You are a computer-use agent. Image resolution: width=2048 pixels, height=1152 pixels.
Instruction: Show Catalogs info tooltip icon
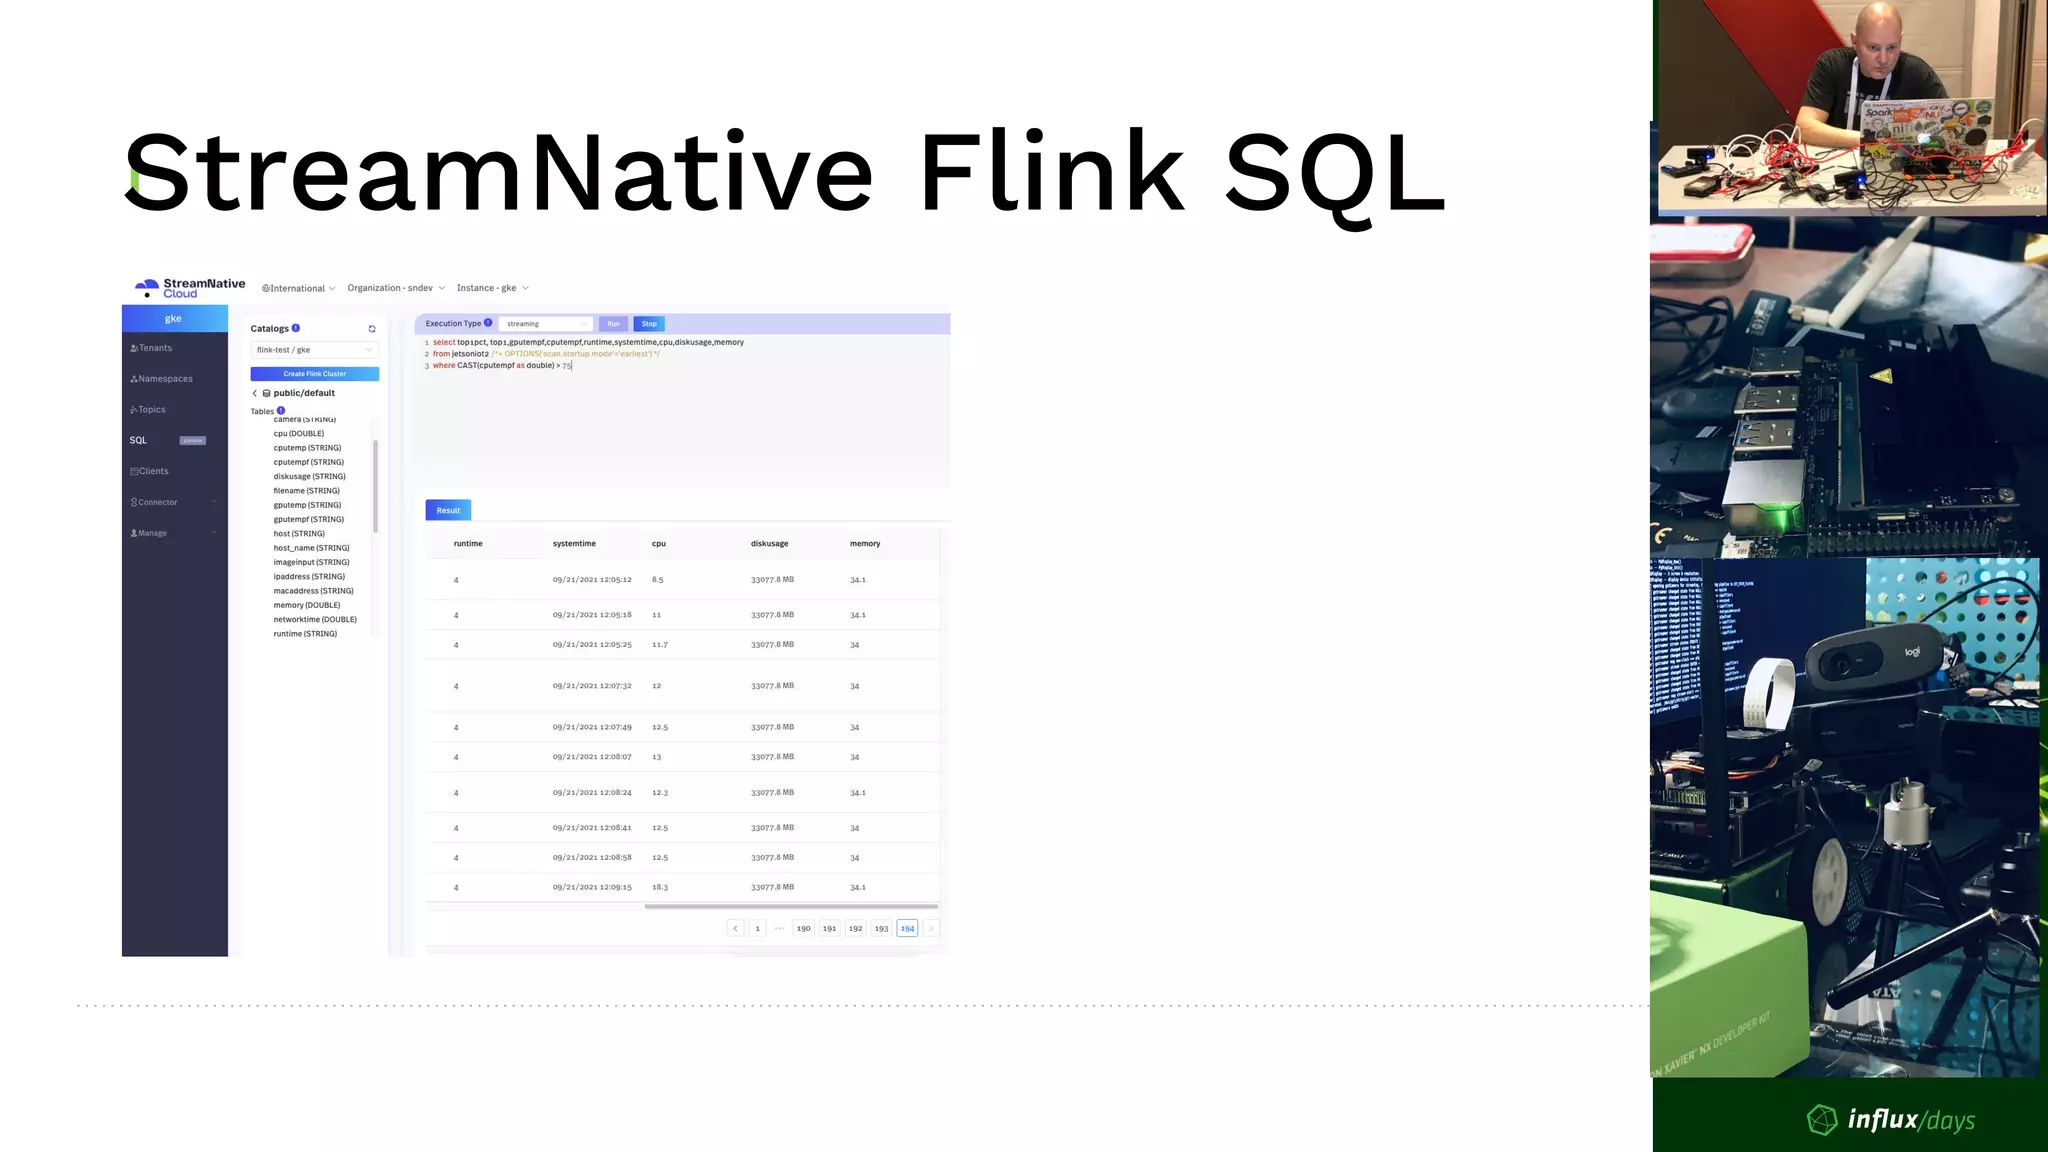[296, 328]
